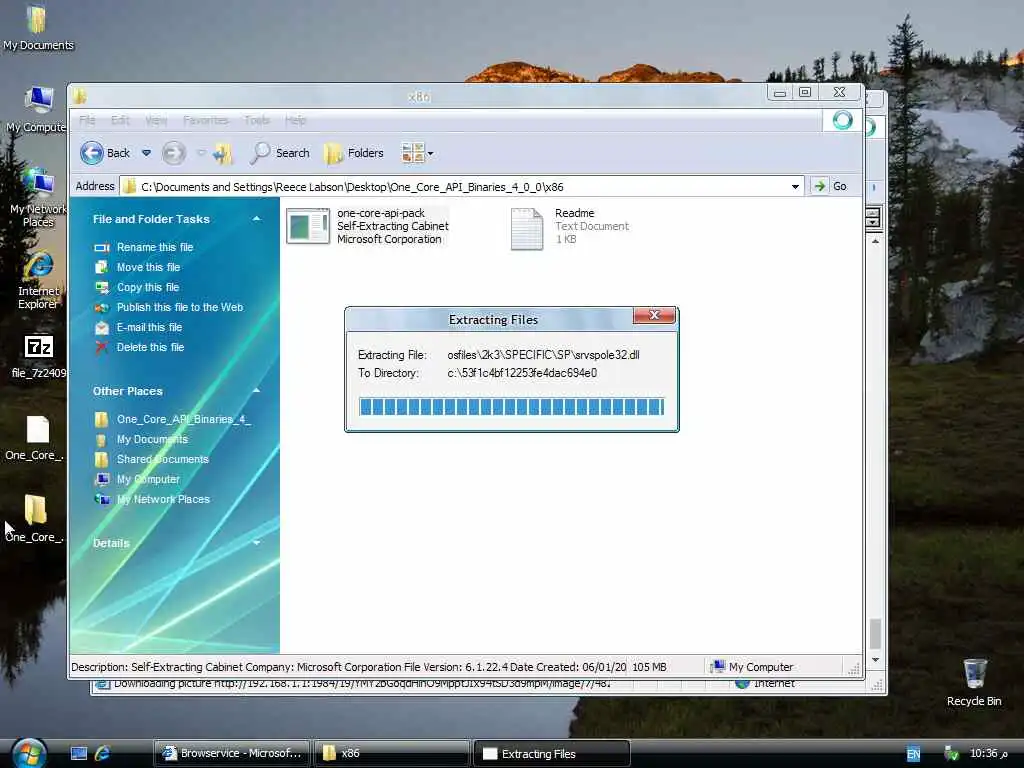
Task: Open the Help menu
Action: point(295,120)
